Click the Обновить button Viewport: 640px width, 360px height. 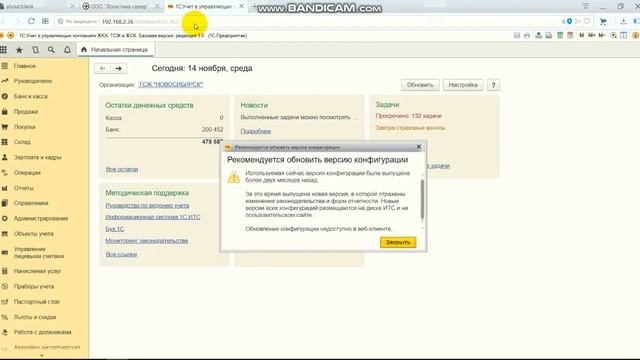pos(420,85)
